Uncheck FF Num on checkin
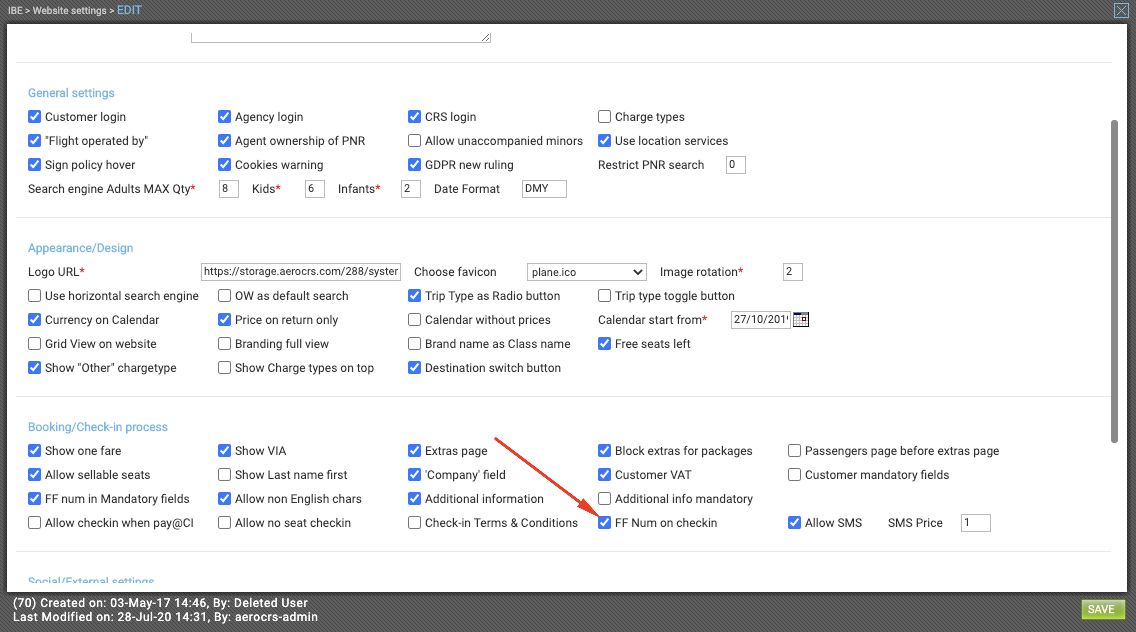This screenshot has width=1136, height=632. [604, 523]
